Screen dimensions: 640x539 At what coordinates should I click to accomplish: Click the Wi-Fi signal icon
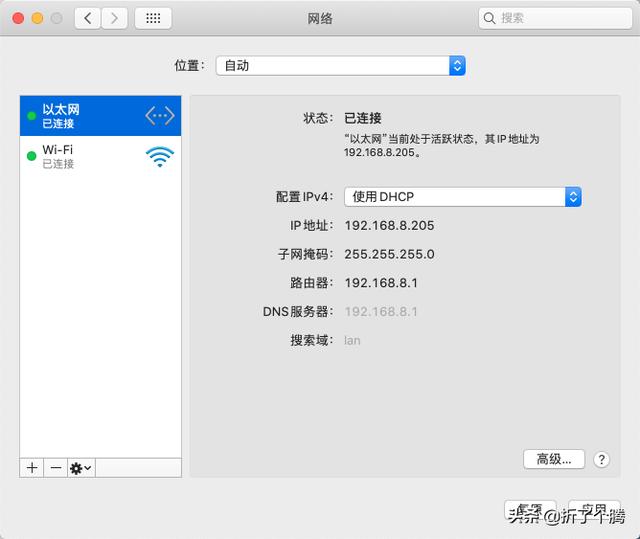[160, 157]
